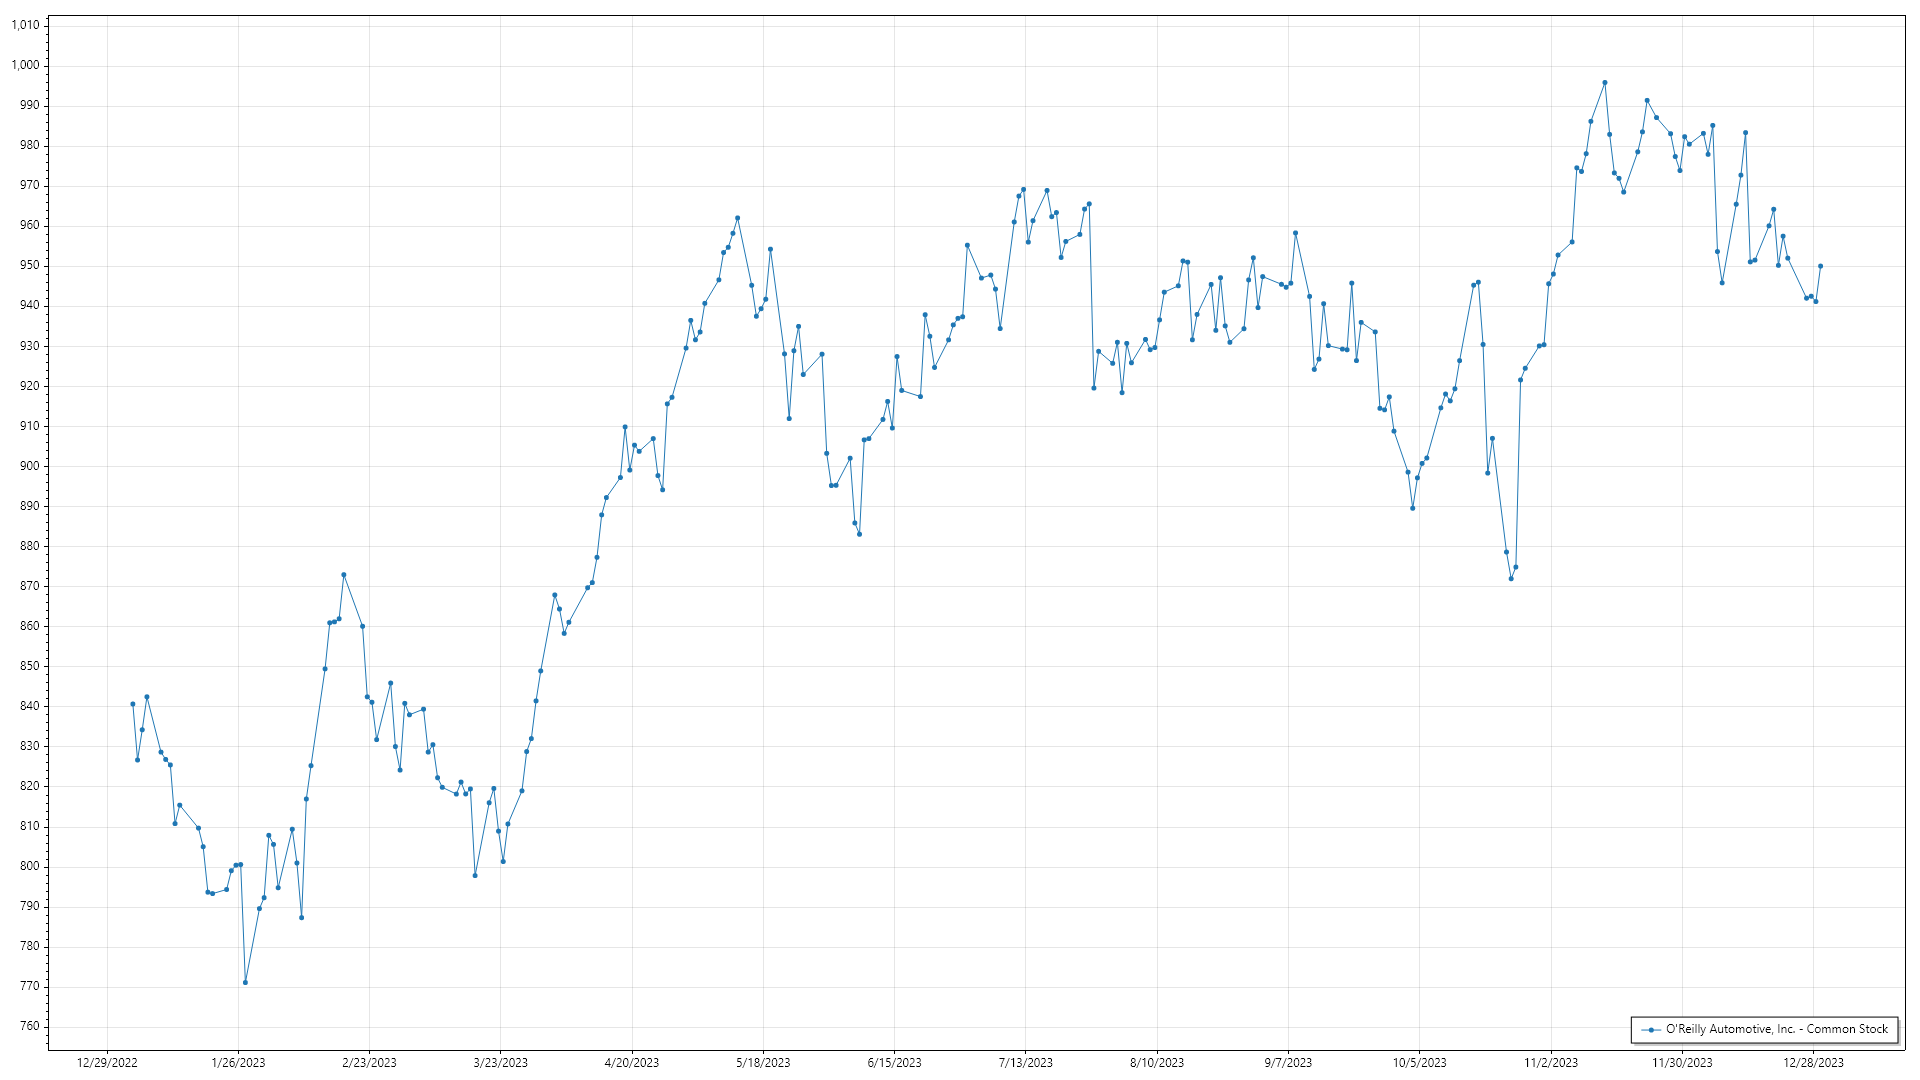Select the 12/29/2022 x-axis date label
Image resolution: width=1920 pixels, height=1080 pixels.
tap(107, 1063)
